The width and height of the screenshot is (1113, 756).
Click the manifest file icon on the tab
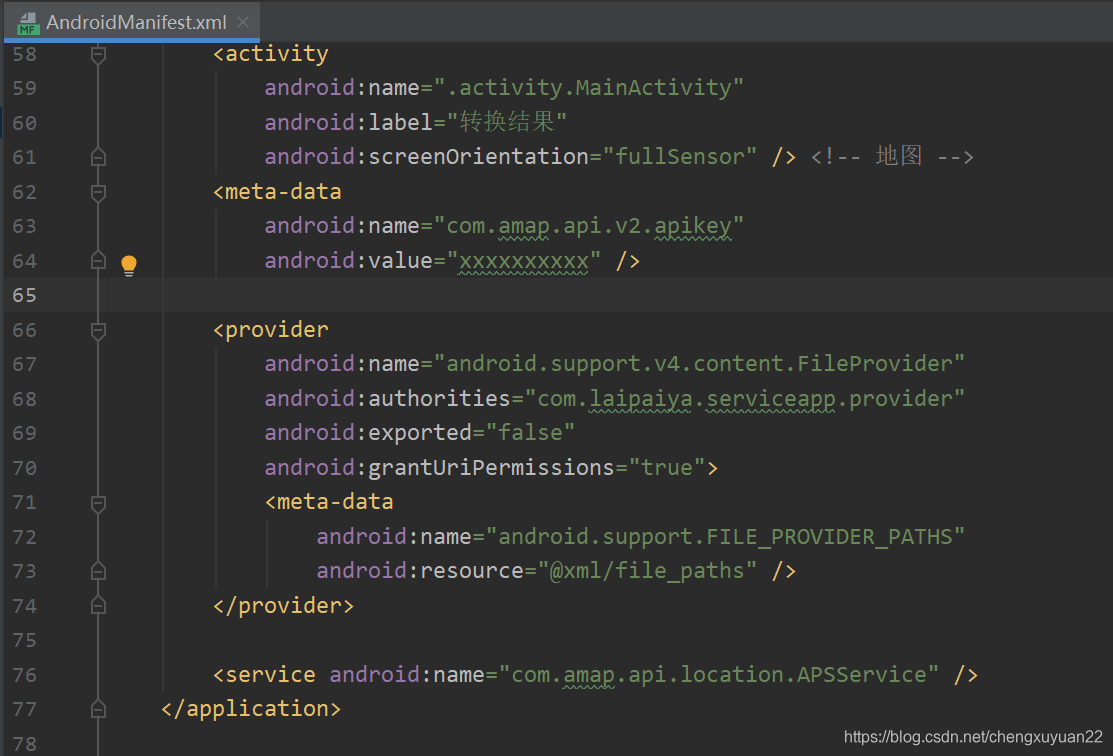coord(28,23)
